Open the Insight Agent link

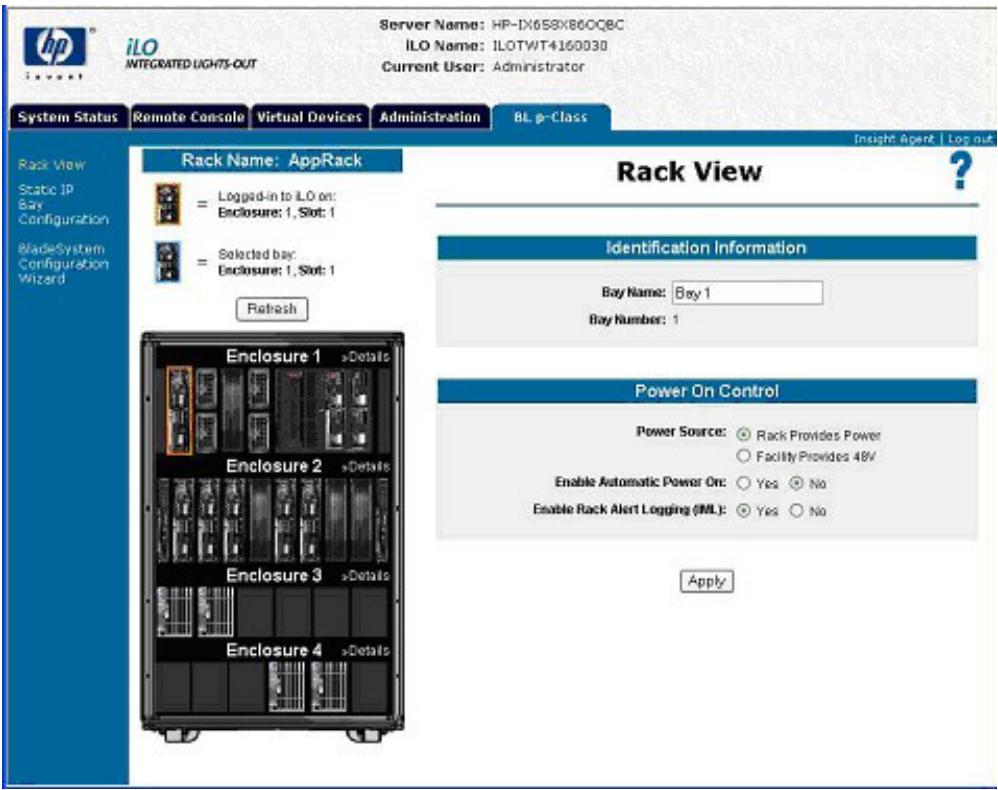tap(894, 139)
